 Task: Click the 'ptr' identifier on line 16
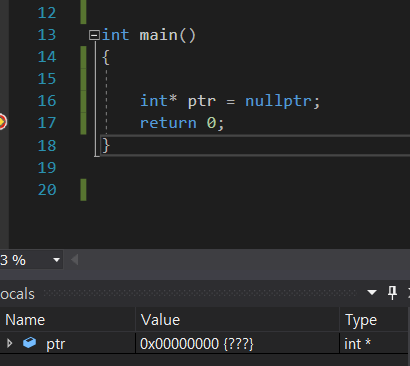tap(202, 102)
